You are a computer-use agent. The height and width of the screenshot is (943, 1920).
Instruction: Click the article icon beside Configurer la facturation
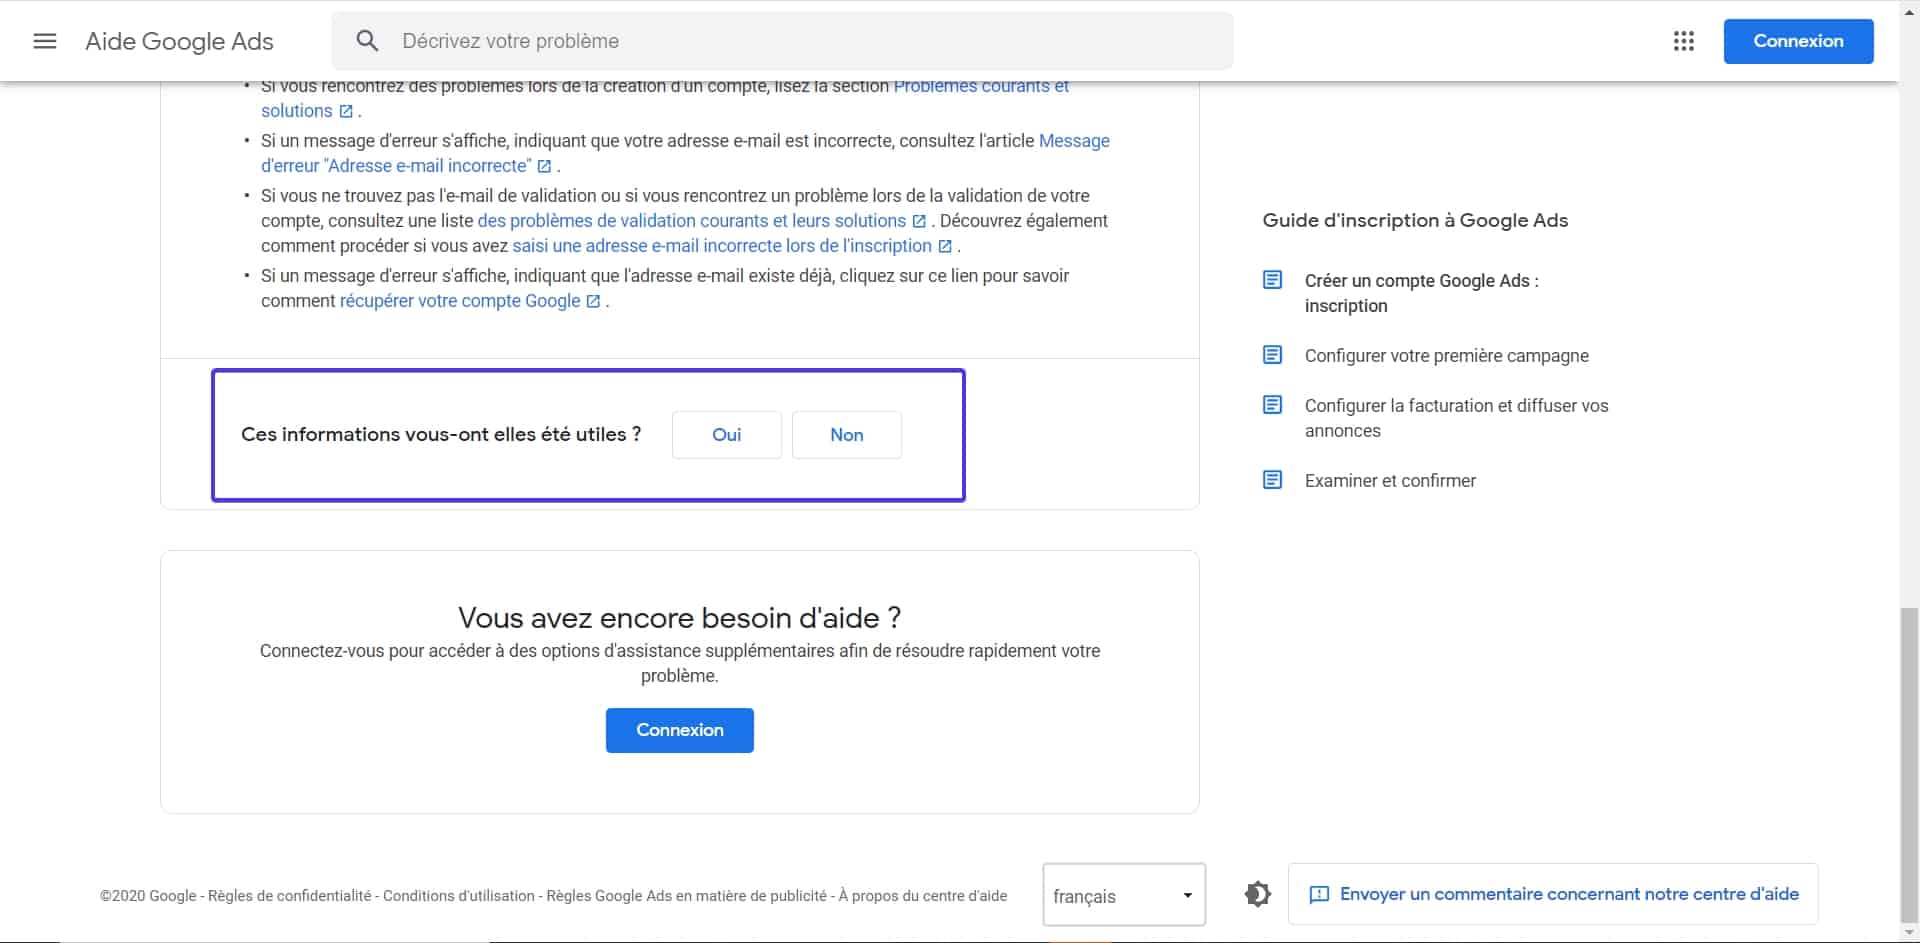point(1272,405)
